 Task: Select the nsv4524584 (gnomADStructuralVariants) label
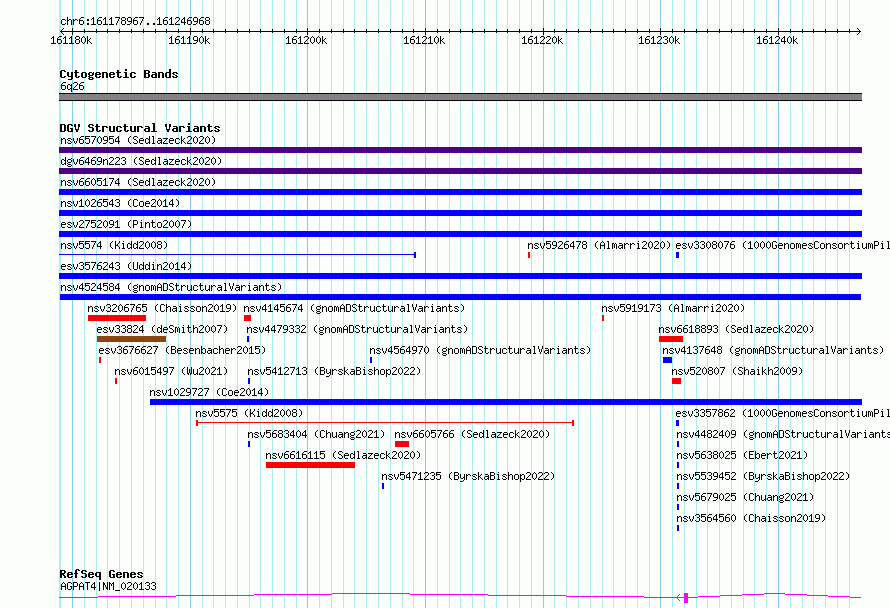[171, 287]
